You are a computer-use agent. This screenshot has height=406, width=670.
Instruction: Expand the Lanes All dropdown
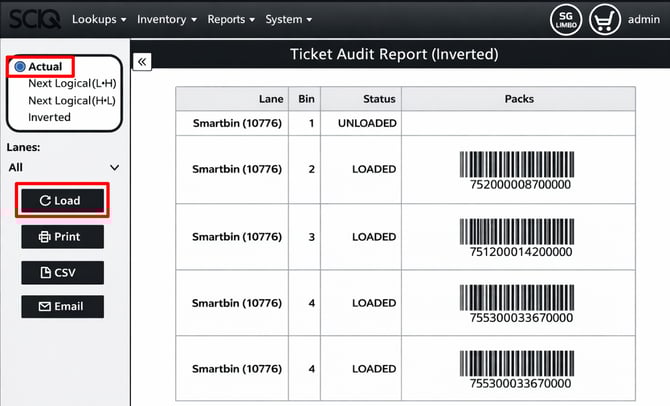coord(64,168)
